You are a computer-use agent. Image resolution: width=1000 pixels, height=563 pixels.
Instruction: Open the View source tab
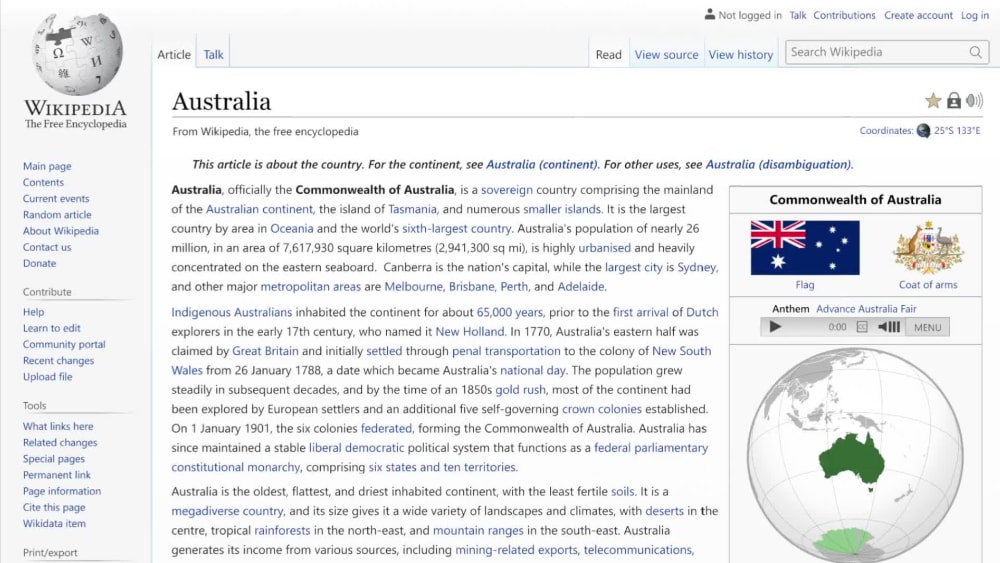point(666,54)
